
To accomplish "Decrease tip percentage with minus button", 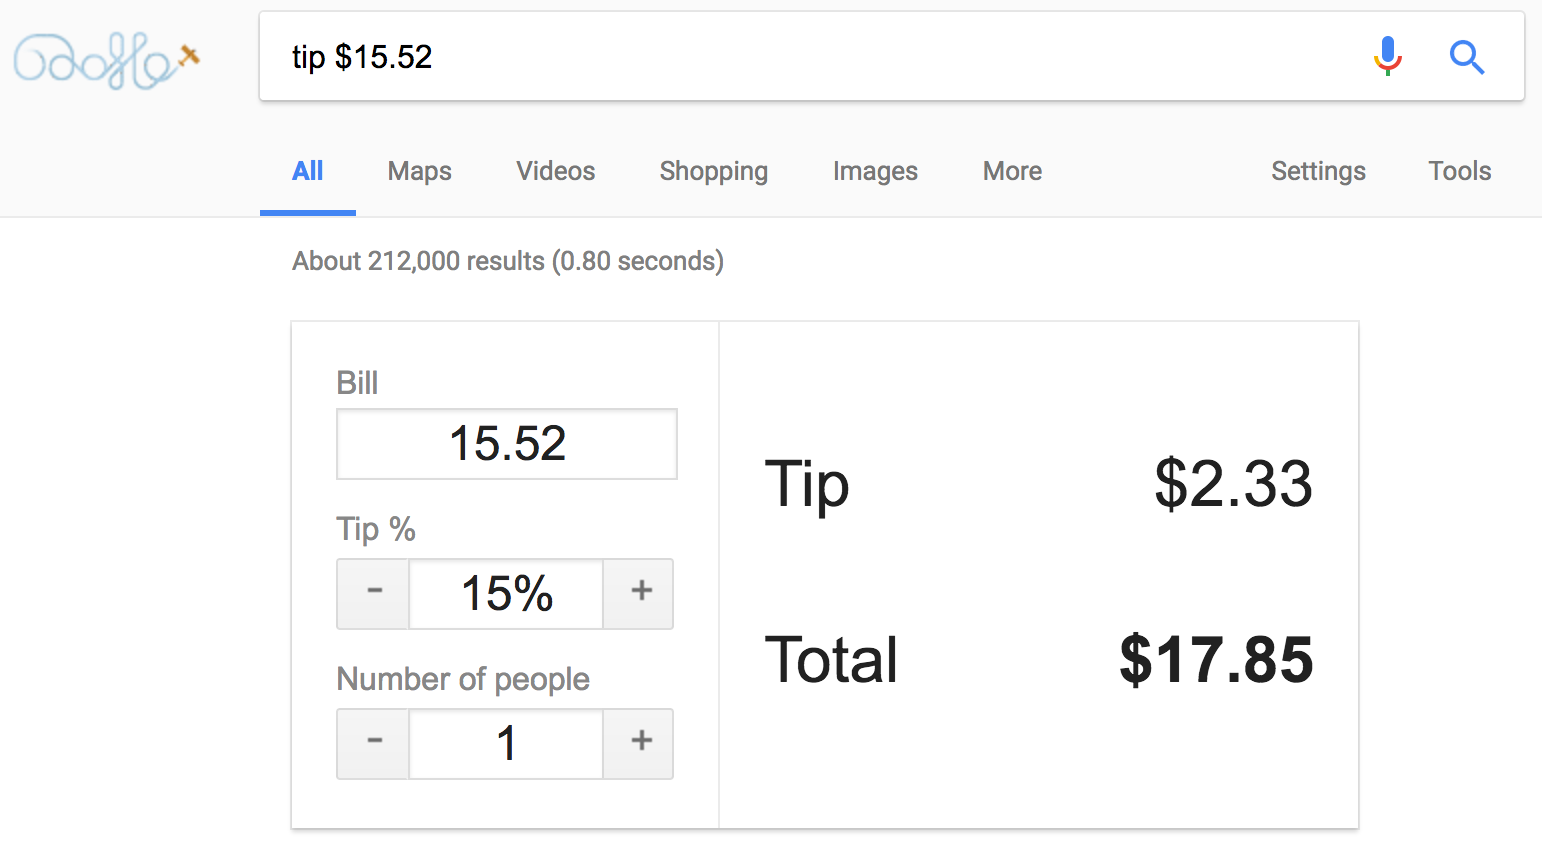I will (374, 593).
